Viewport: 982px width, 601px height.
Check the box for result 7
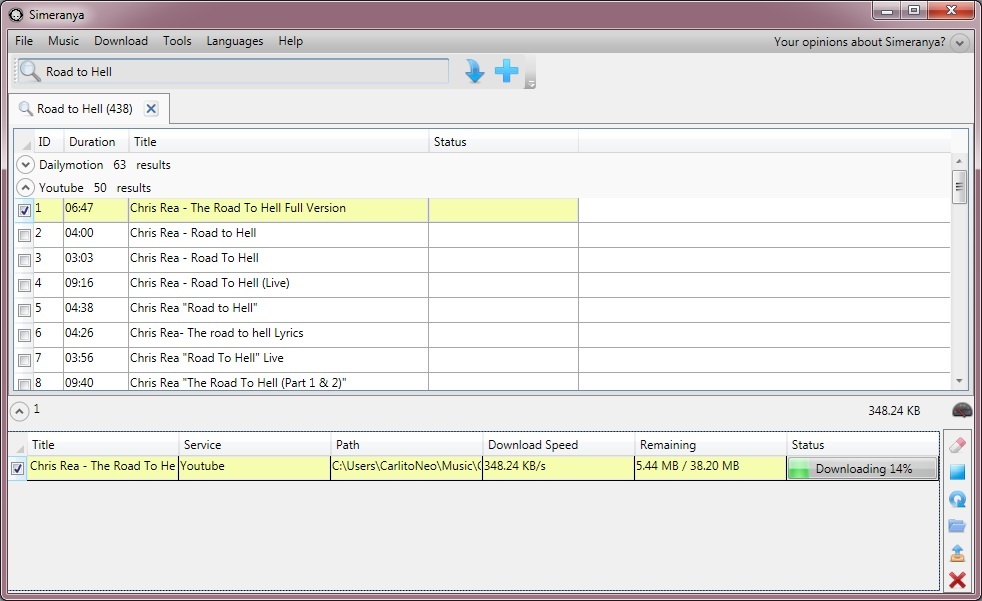point(24,361)
